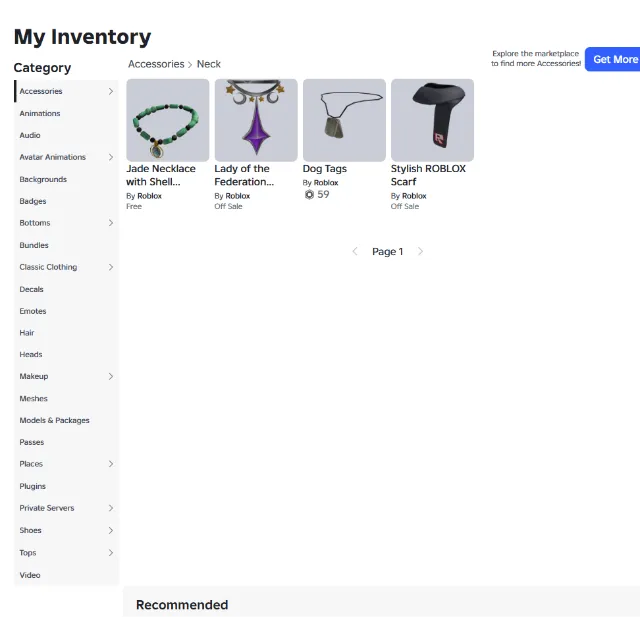Click the Robux icon under Dog Tags
640x640 pixels.
309,195
